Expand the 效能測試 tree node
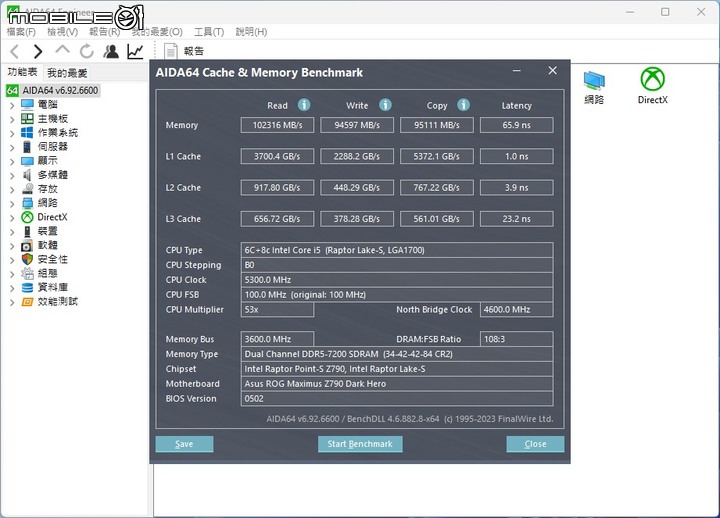720x518 pixels. (x=12, y=302)
